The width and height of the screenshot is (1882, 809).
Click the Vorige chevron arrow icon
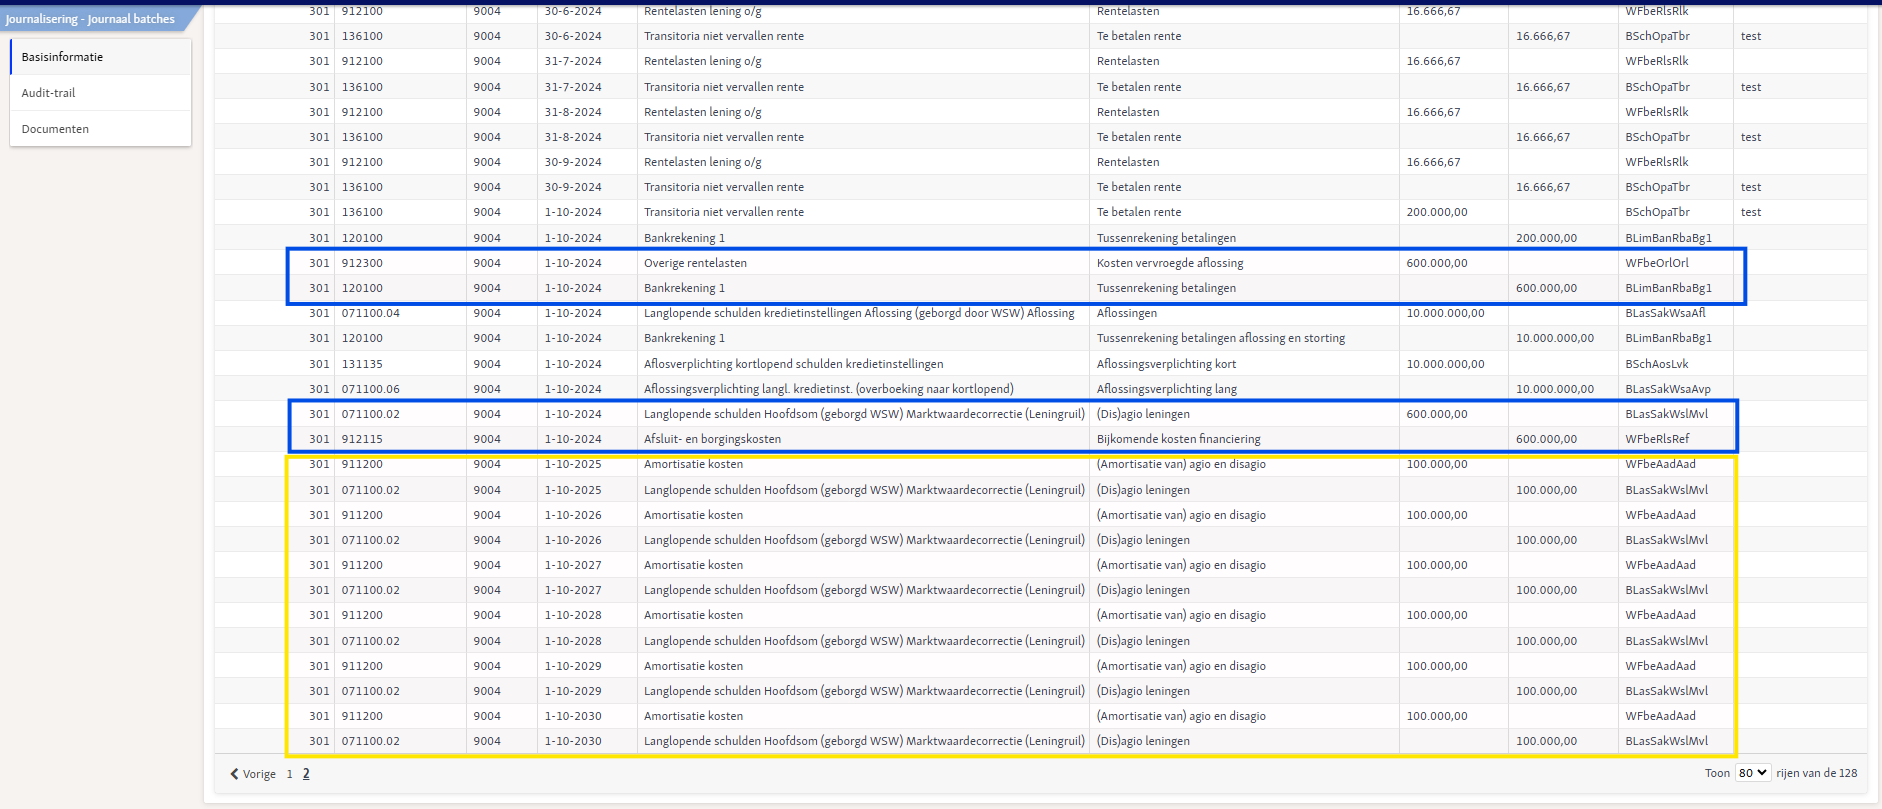(x=234, y=774)
